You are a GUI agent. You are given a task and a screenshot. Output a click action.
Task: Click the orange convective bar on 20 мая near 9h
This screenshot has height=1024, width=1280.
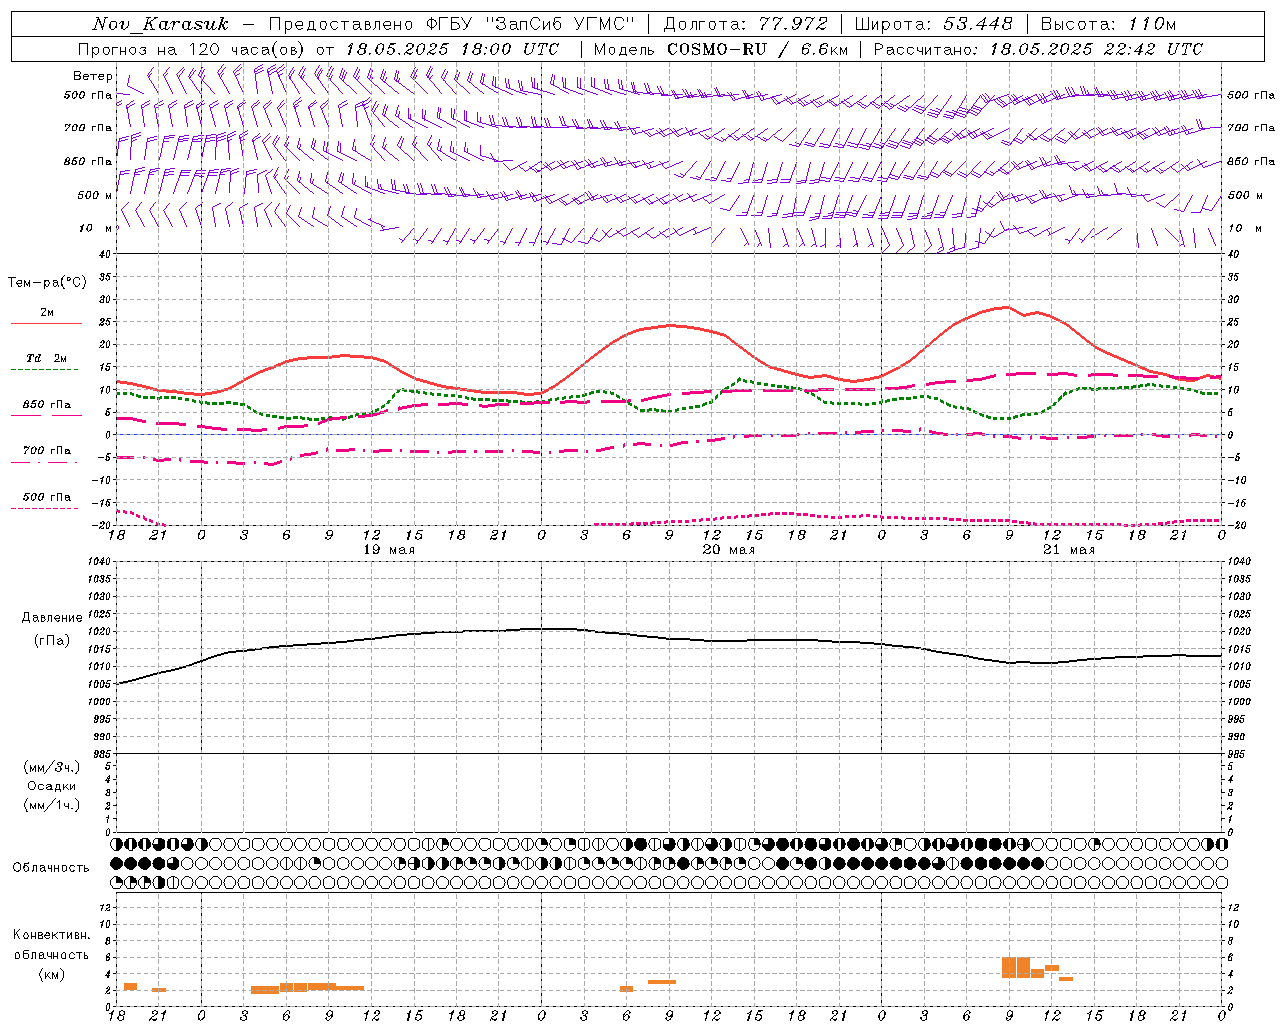(x=662, y=982)
